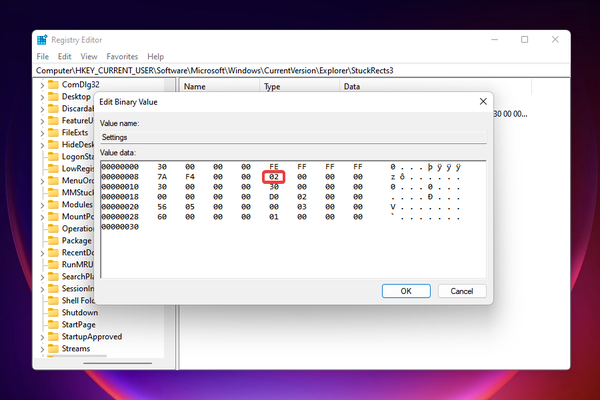The image size is (600, 400).
Task: Click the RunMRU folder icon
Action: [x=53, y=264]
